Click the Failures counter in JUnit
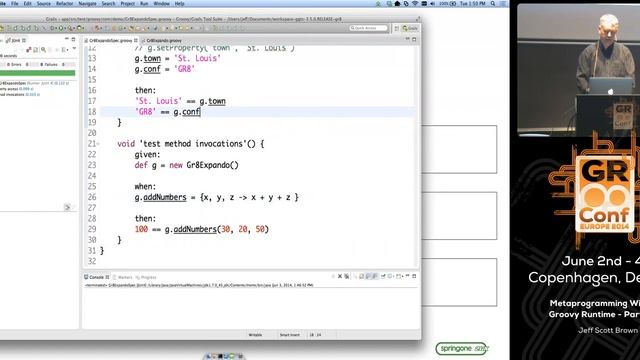This screenshot has height=360, width=640. [52, 64]
